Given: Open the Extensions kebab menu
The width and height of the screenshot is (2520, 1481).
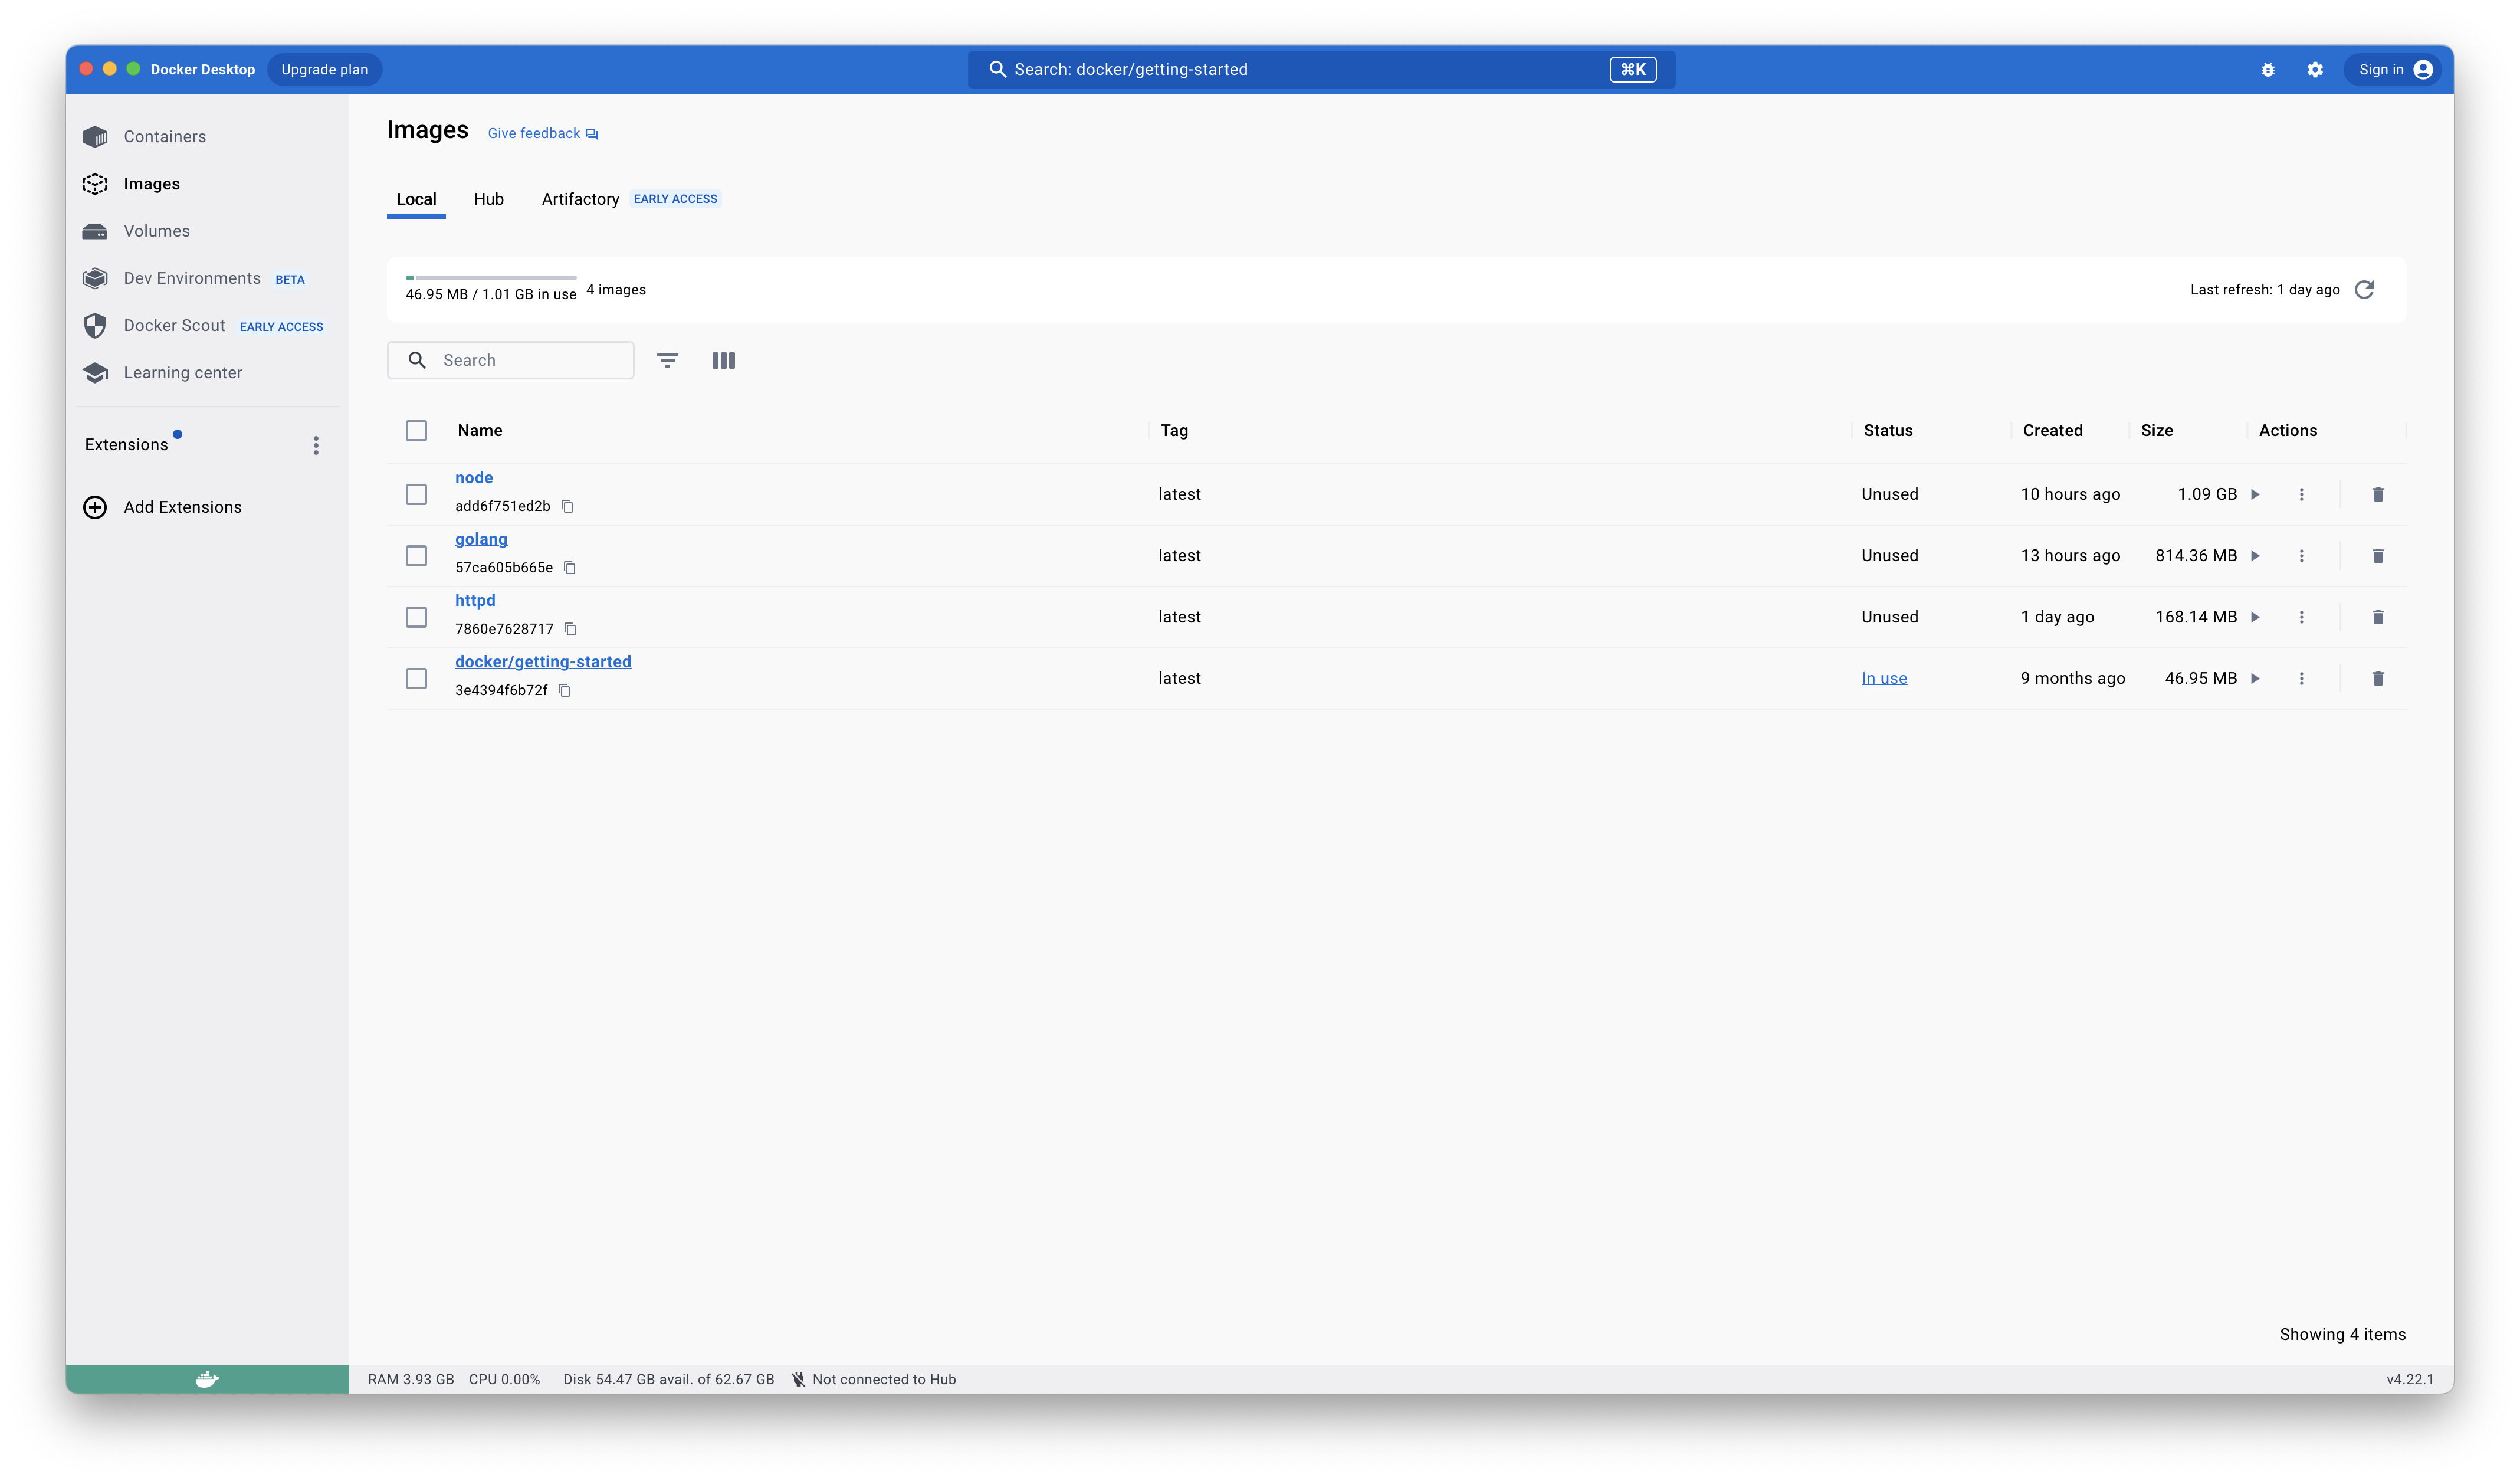Looking at the screenshot, I should pyautogui.click(x=316, y=446).
